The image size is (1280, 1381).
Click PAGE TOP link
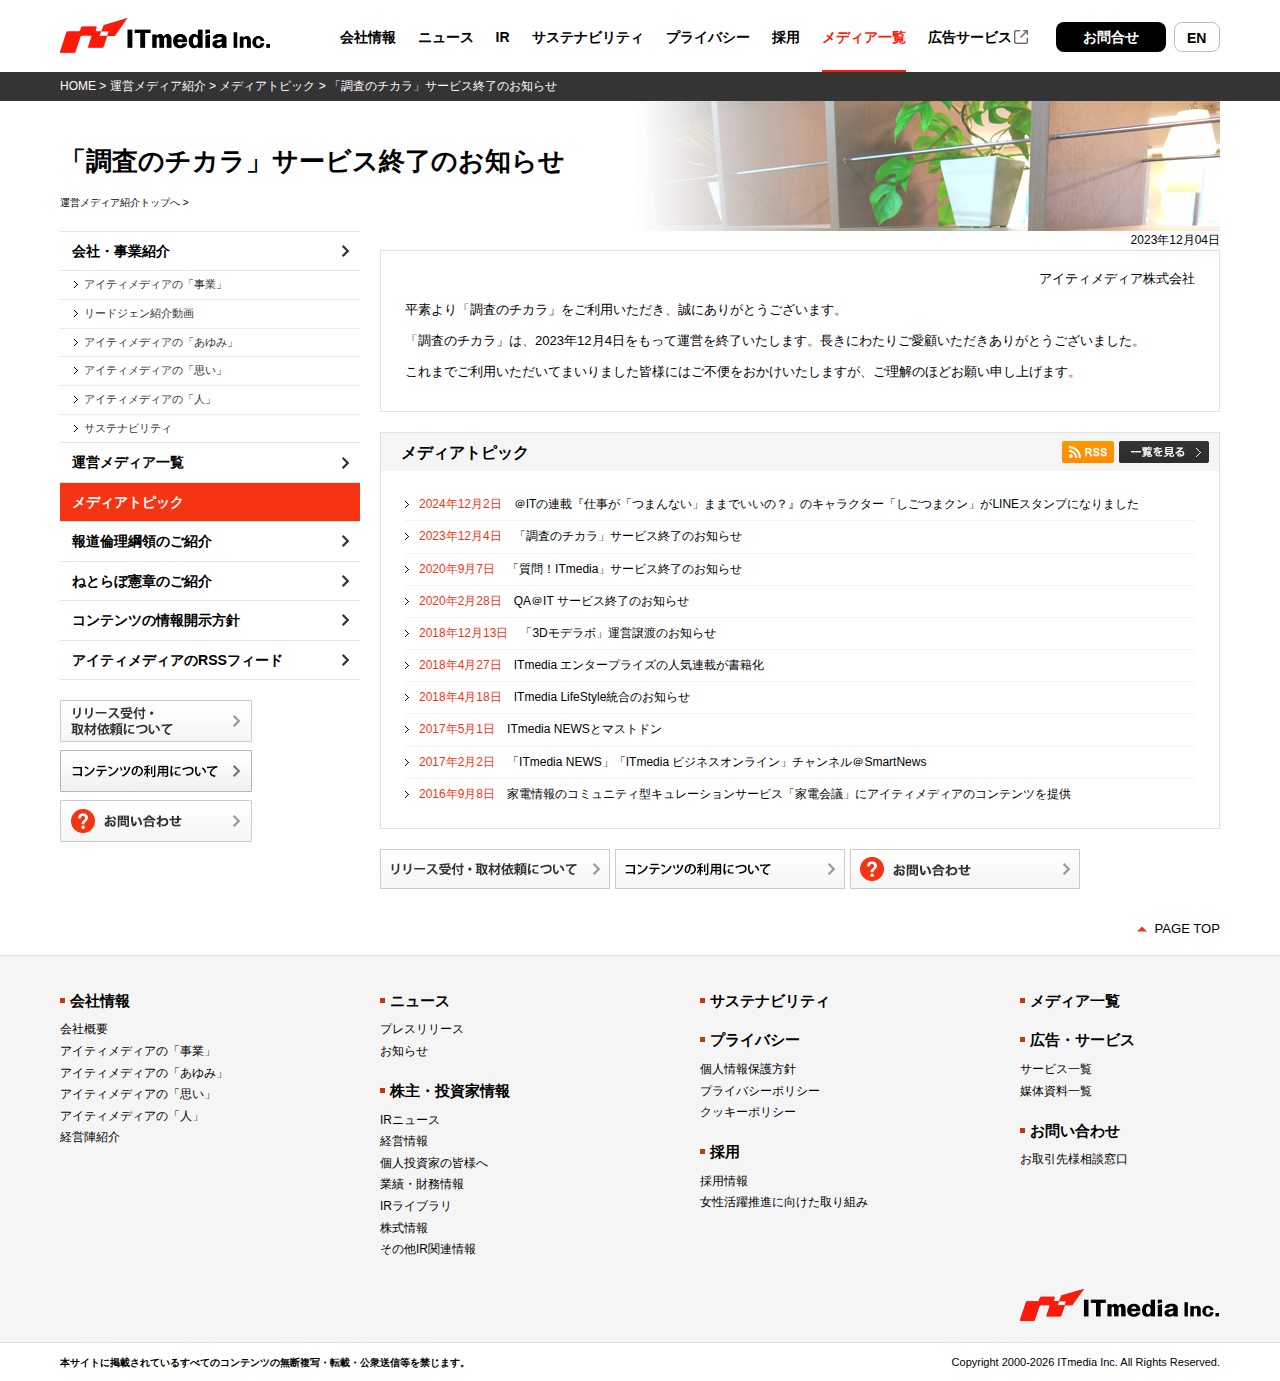pos(1186,929)
